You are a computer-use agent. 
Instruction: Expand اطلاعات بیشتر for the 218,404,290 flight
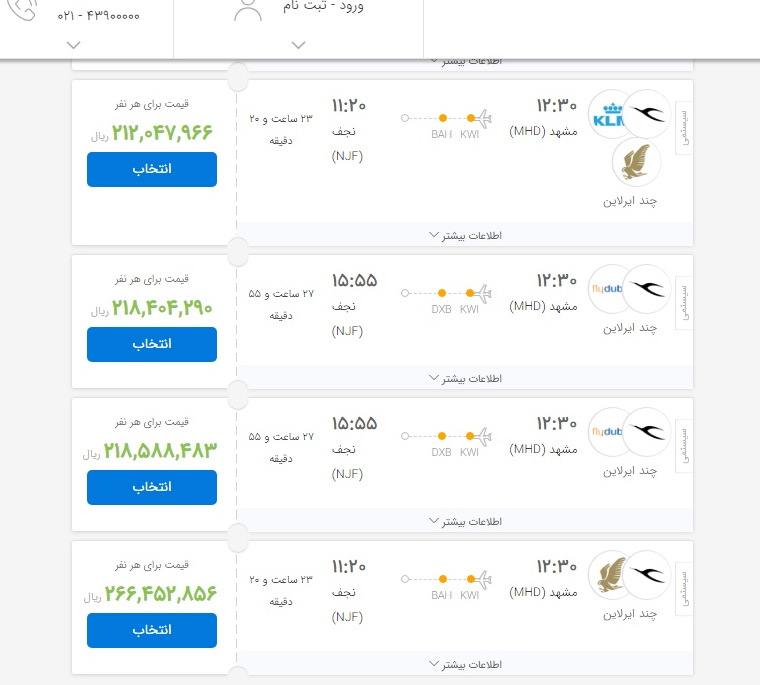(x=465, y=378)
